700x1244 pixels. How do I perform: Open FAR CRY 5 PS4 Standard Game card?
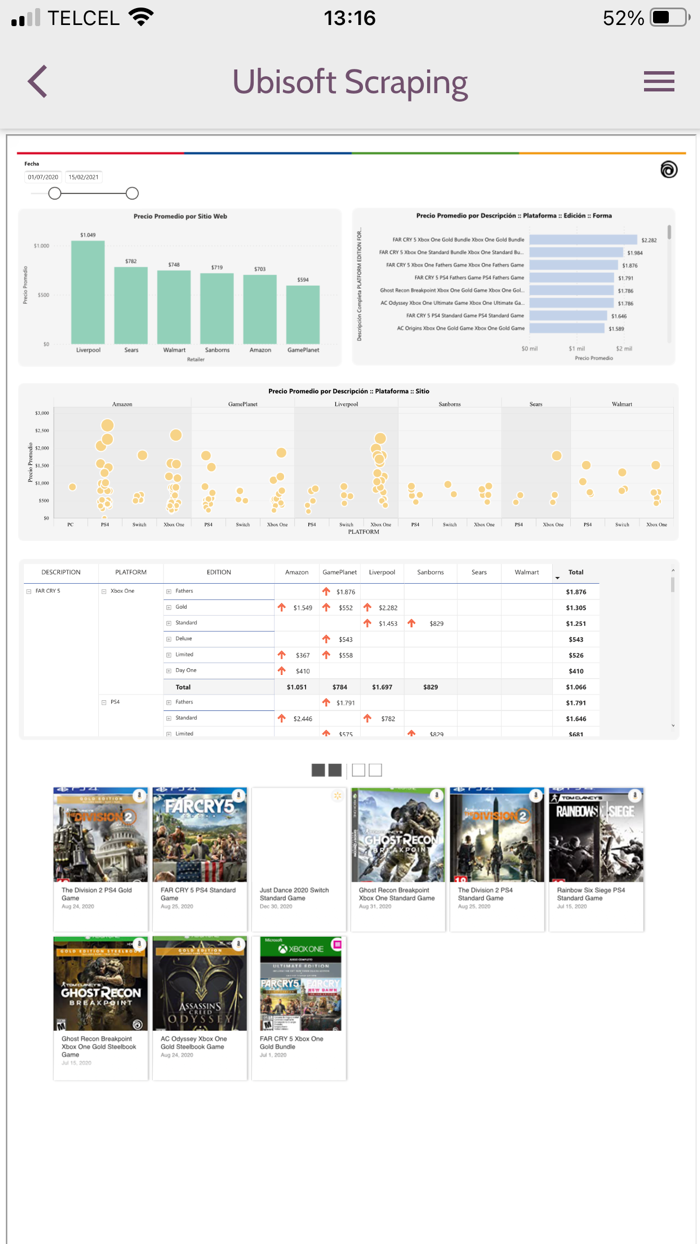(x=199, y=859)
